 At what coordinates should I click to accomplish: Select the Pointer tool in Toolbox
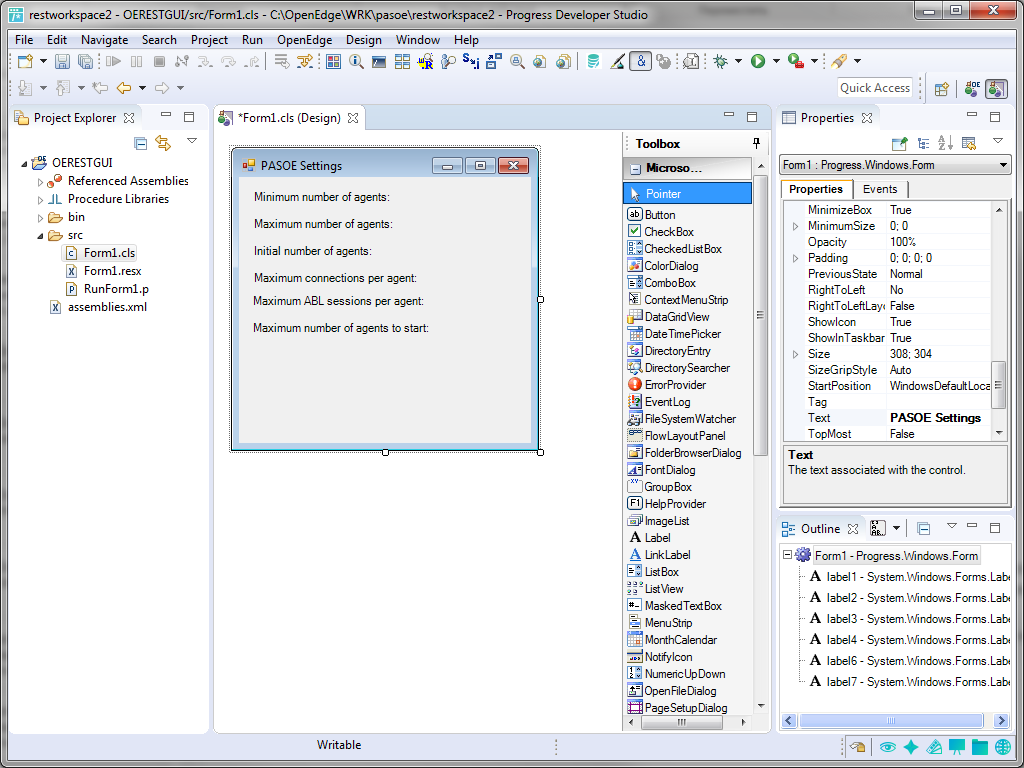pos(688,194)
